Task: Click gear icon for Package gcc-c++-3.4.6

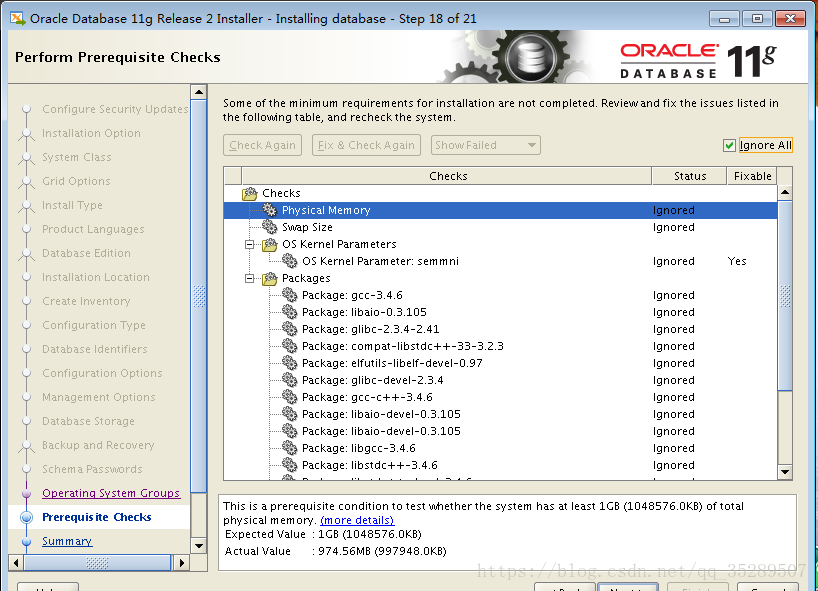Action: pos(290,397)
